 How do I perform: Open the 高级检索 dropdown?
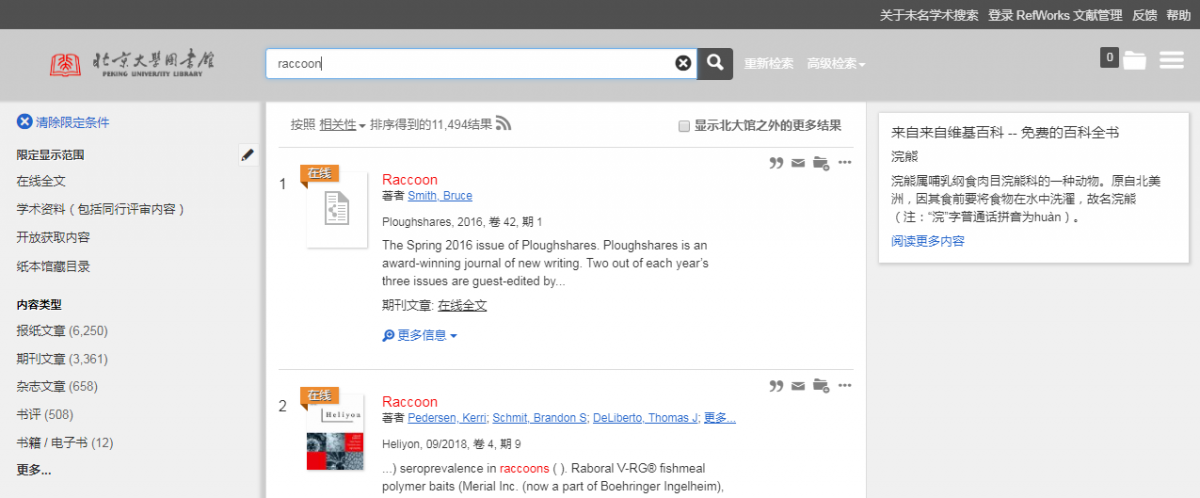[x=836, y=63]
